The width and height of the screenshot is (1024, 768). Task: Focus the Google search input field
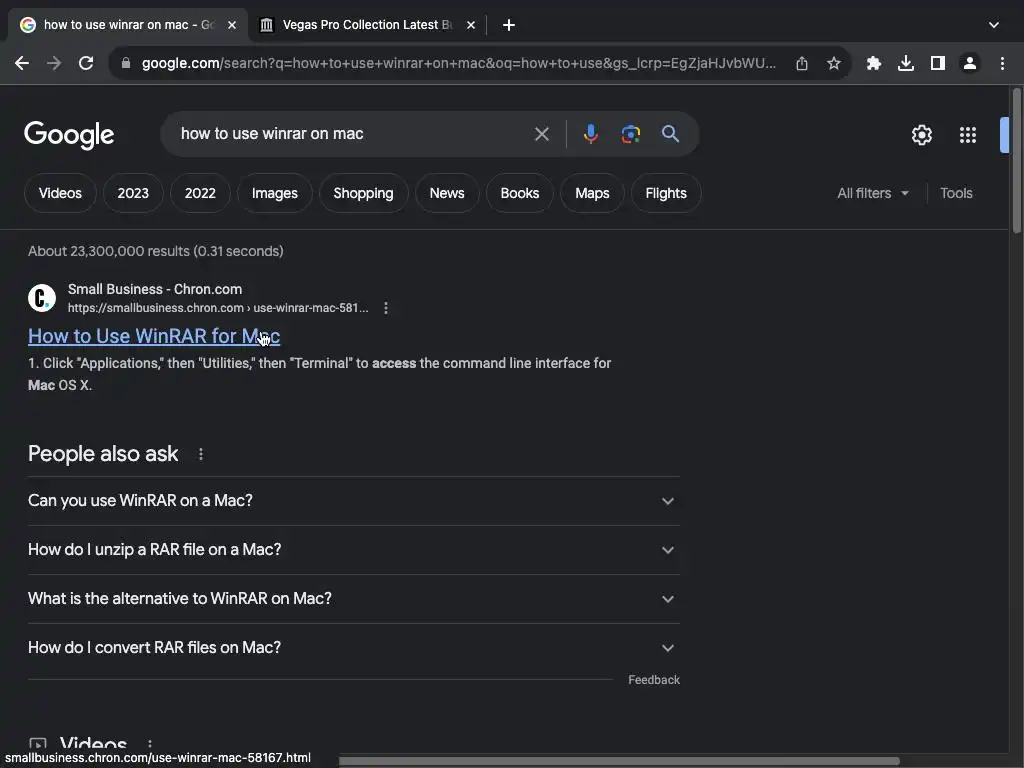point(353,134)
